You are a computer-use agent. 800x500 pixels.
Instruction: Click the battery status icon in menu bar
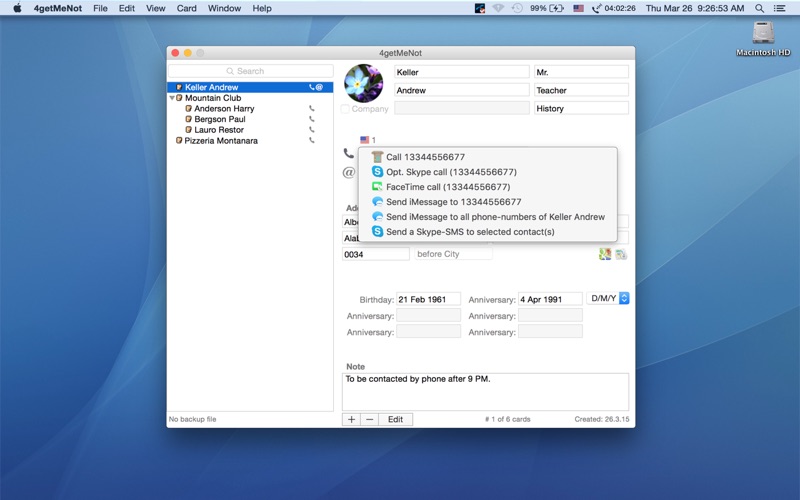tap(556, 8)
